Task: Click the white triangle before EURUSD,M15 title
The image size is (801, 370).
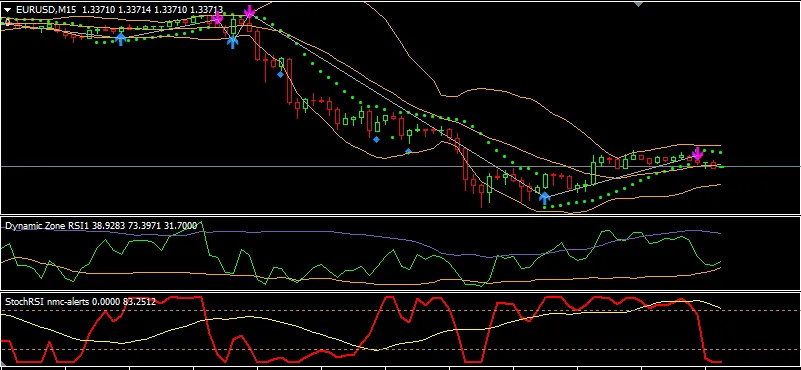Action: click(8, 9)
